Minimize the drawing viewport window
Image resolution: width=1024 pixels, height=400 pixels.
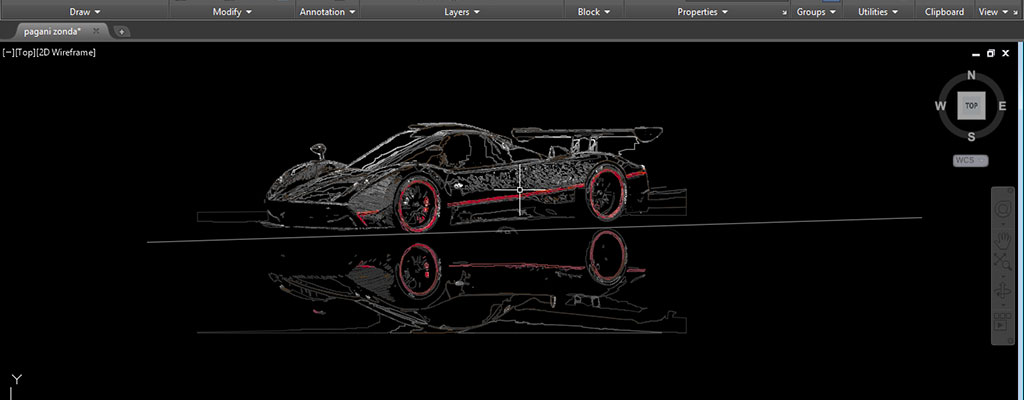[976, 54]
